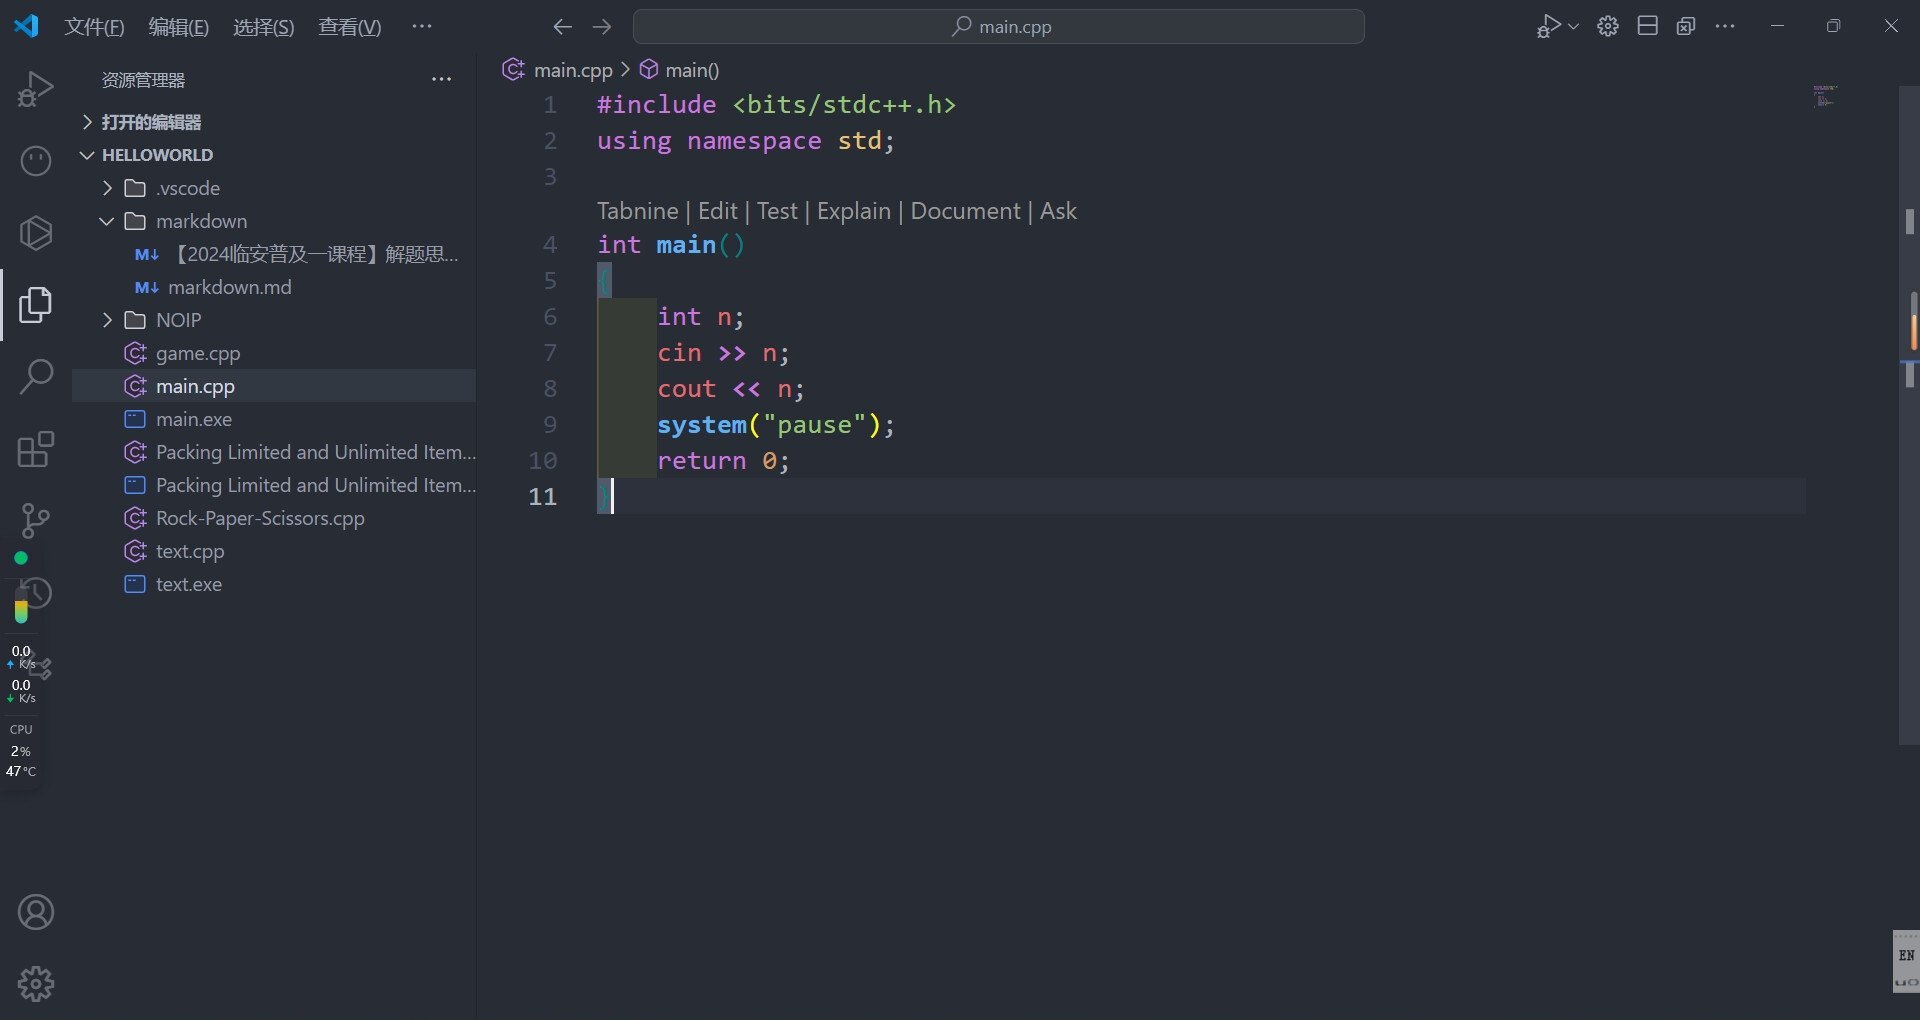The width and height of the screenshot is (1920, 1020).
Task: Open the Accounts icon menu
Action: [x=36, y=912]
